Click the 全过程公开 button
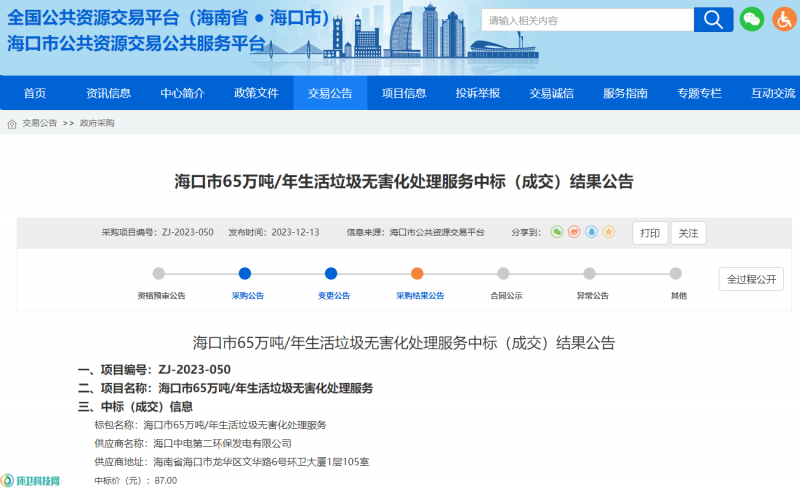This screenshot has height=488, width=800. pyautogui.click(x=751, y=279)
